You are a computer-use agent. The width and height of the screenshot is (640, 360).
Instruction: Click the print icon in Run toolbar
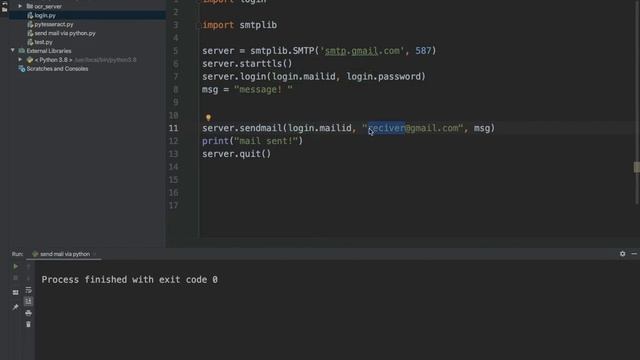tap(28, 313)
